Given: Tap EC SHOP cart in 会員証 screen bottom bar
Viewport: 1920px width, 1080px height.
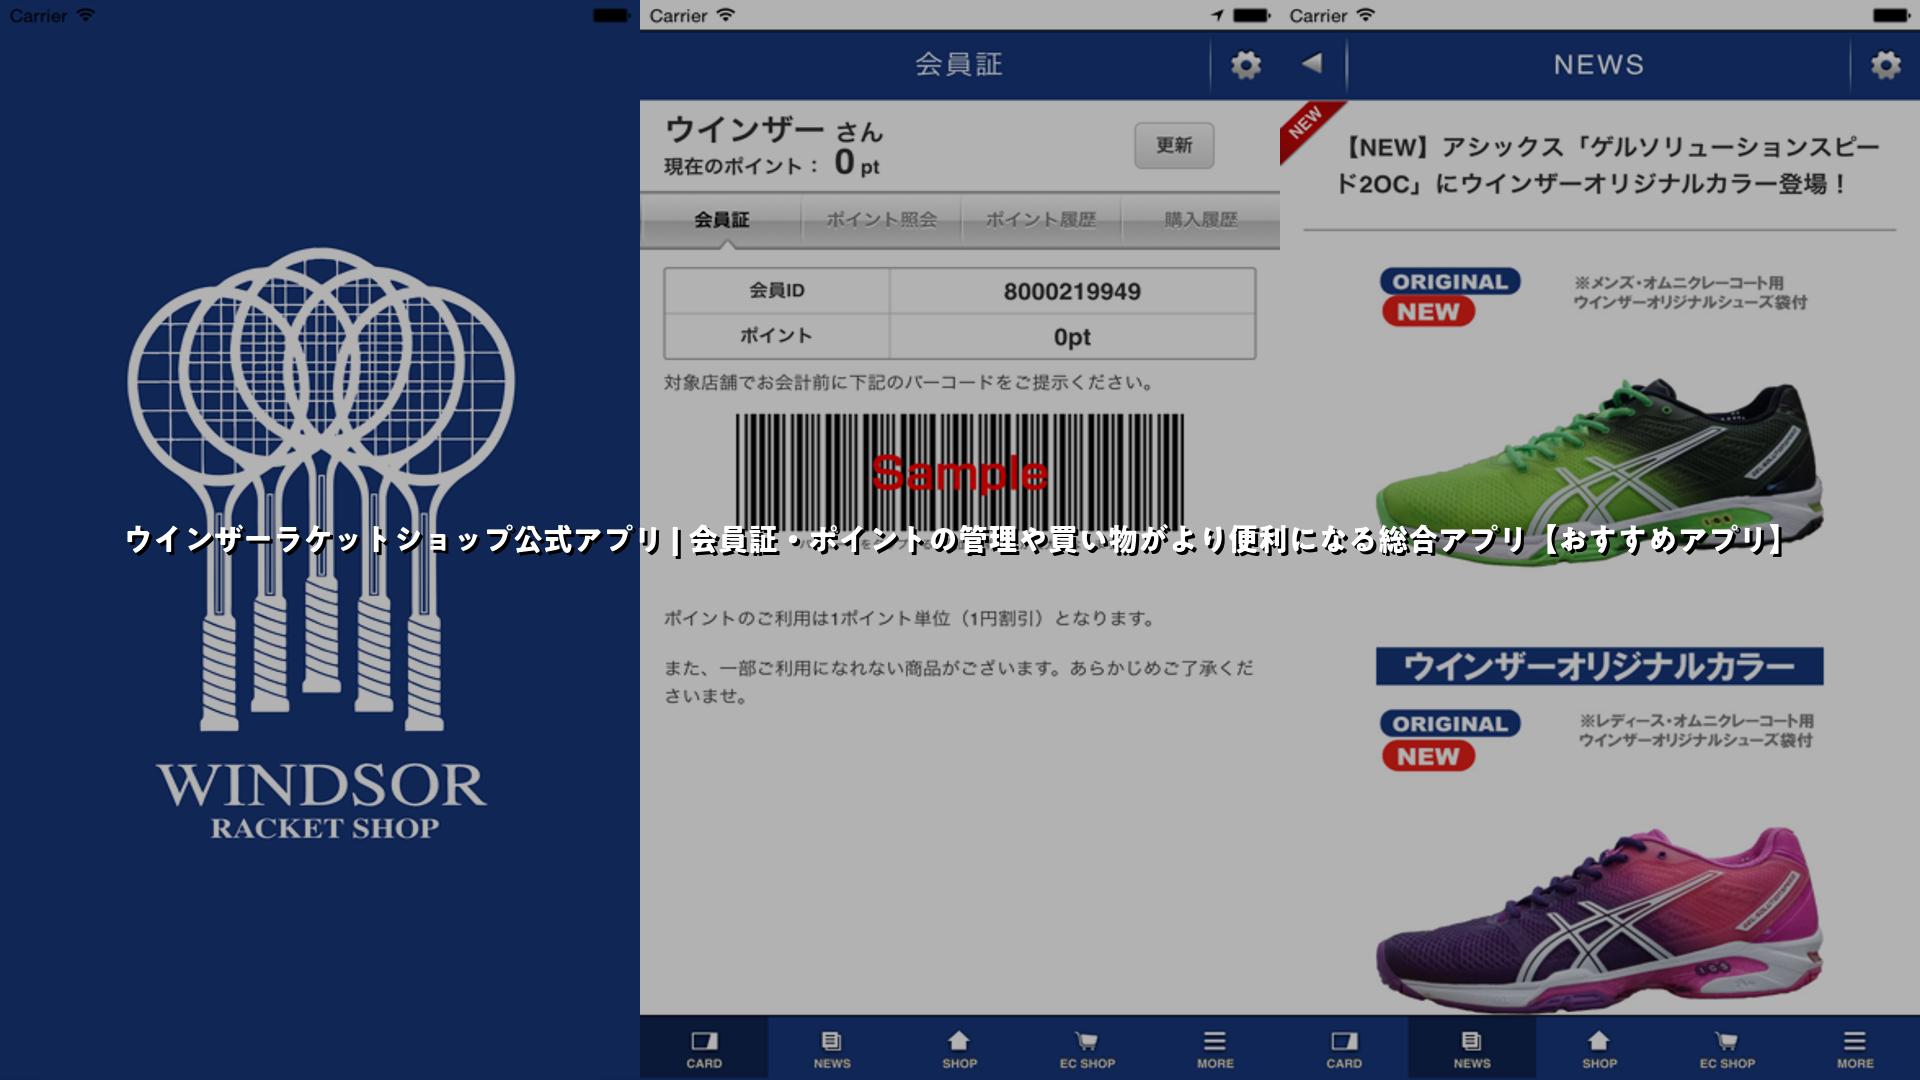Looking at the screenshot, I should (1088, 1049).
